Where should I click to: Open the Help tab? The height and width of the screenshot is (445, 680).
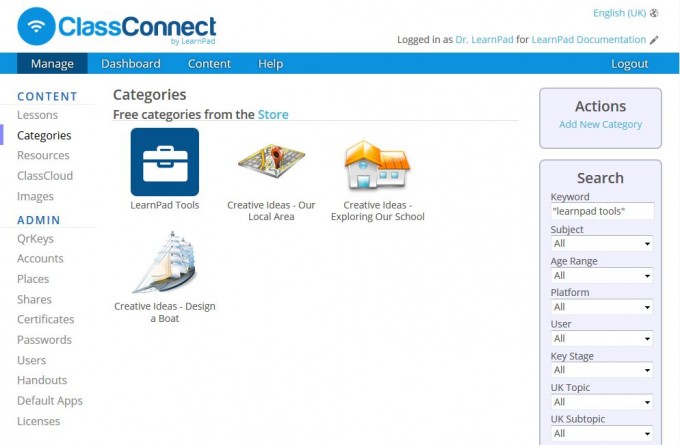click(x=271, y=64)
